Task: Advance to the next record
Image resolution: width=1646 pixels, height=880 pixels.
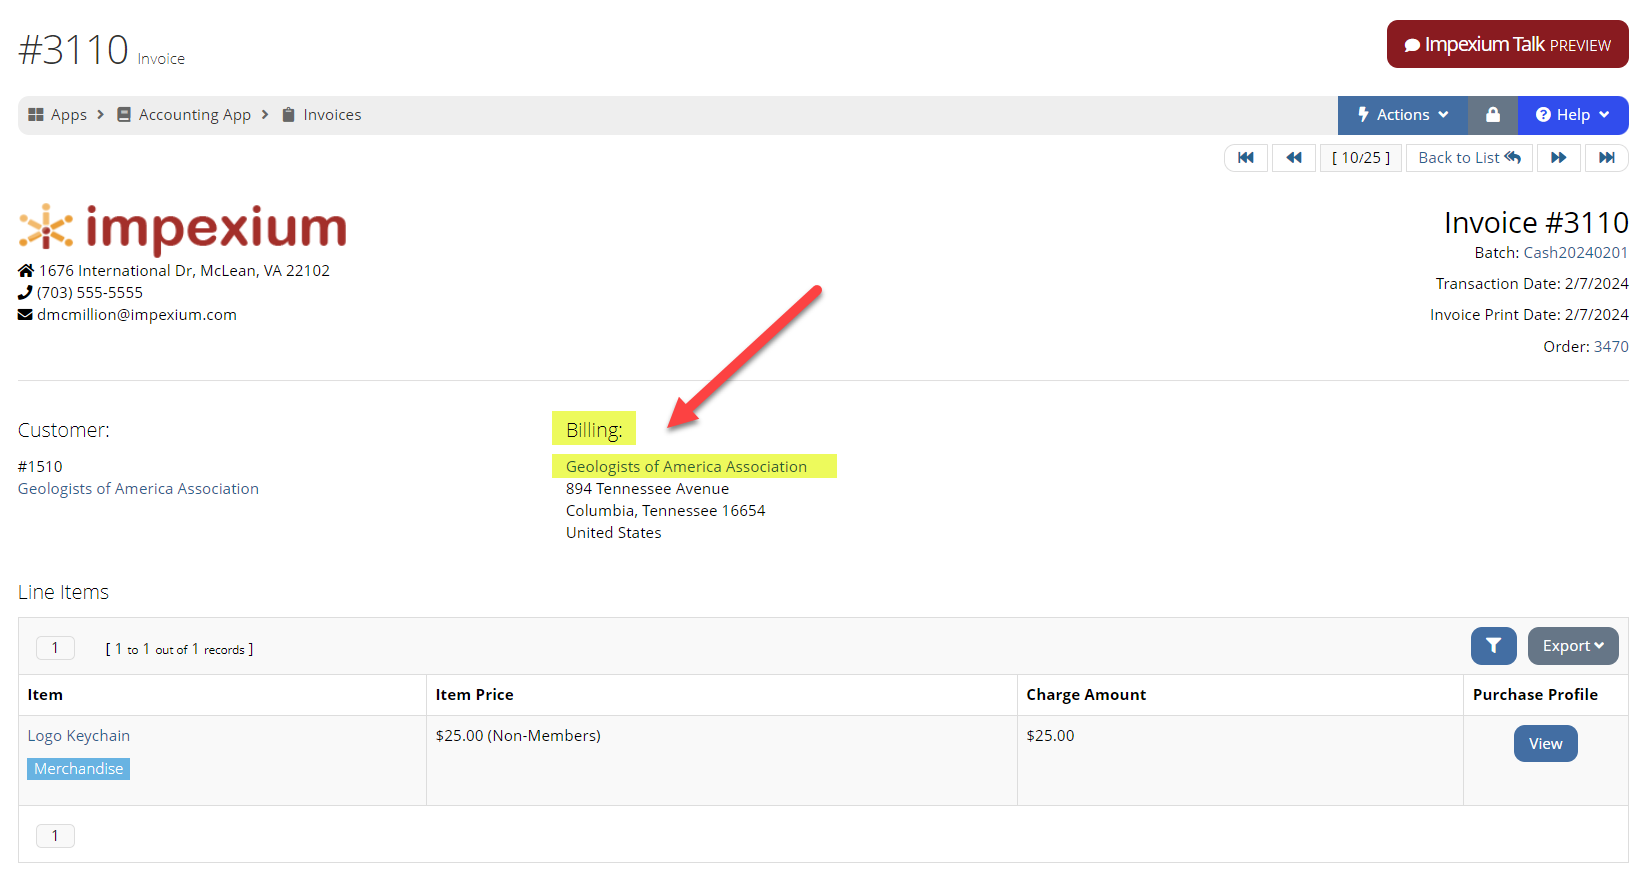Action: coord(1559,158)
